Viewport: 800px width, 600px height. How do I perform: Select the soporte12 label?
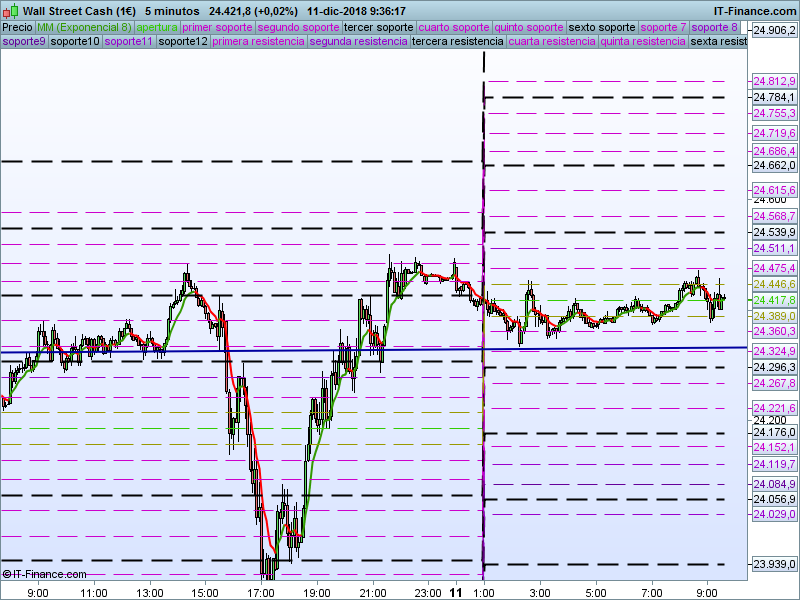coord(183,41)
